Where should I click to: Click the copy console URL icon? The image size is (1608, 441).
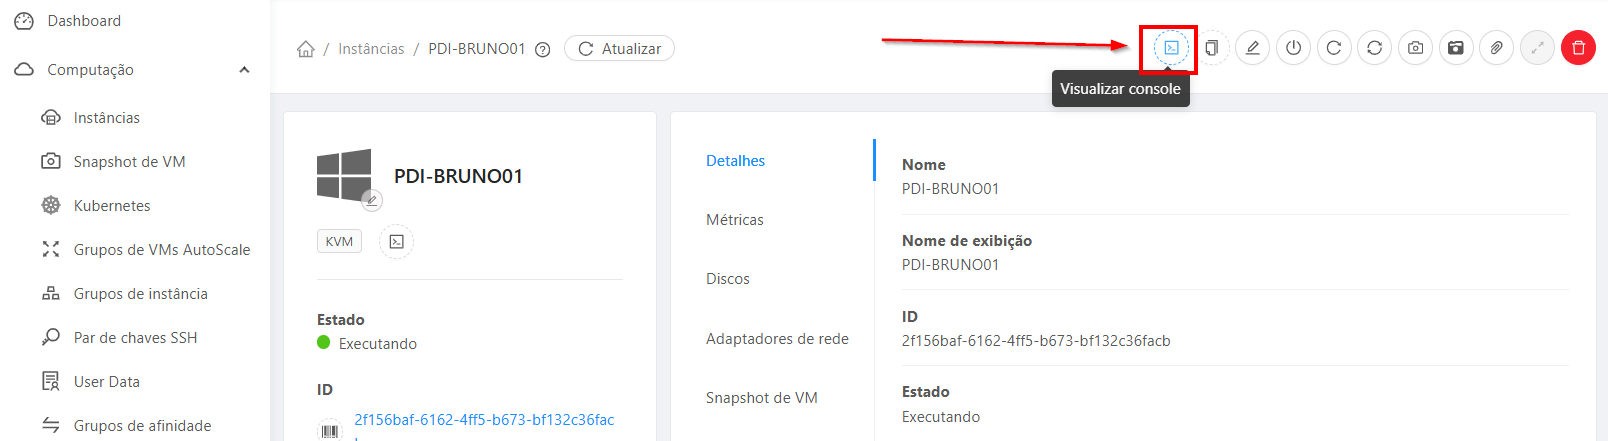[1211, 48]
